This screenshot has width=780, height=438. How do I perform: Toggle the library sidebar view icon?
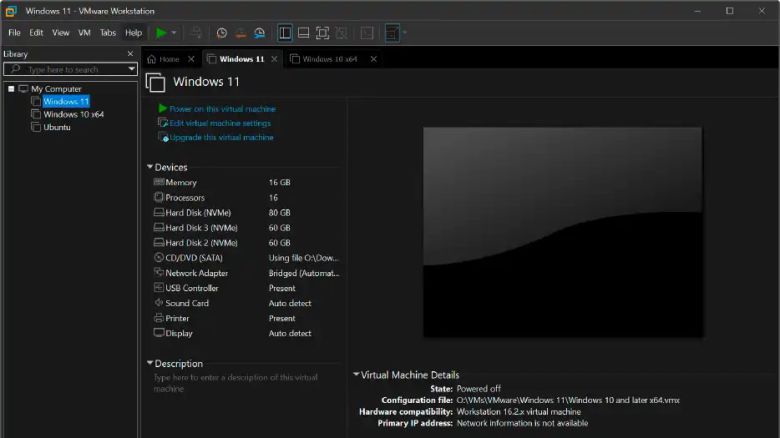285,33
